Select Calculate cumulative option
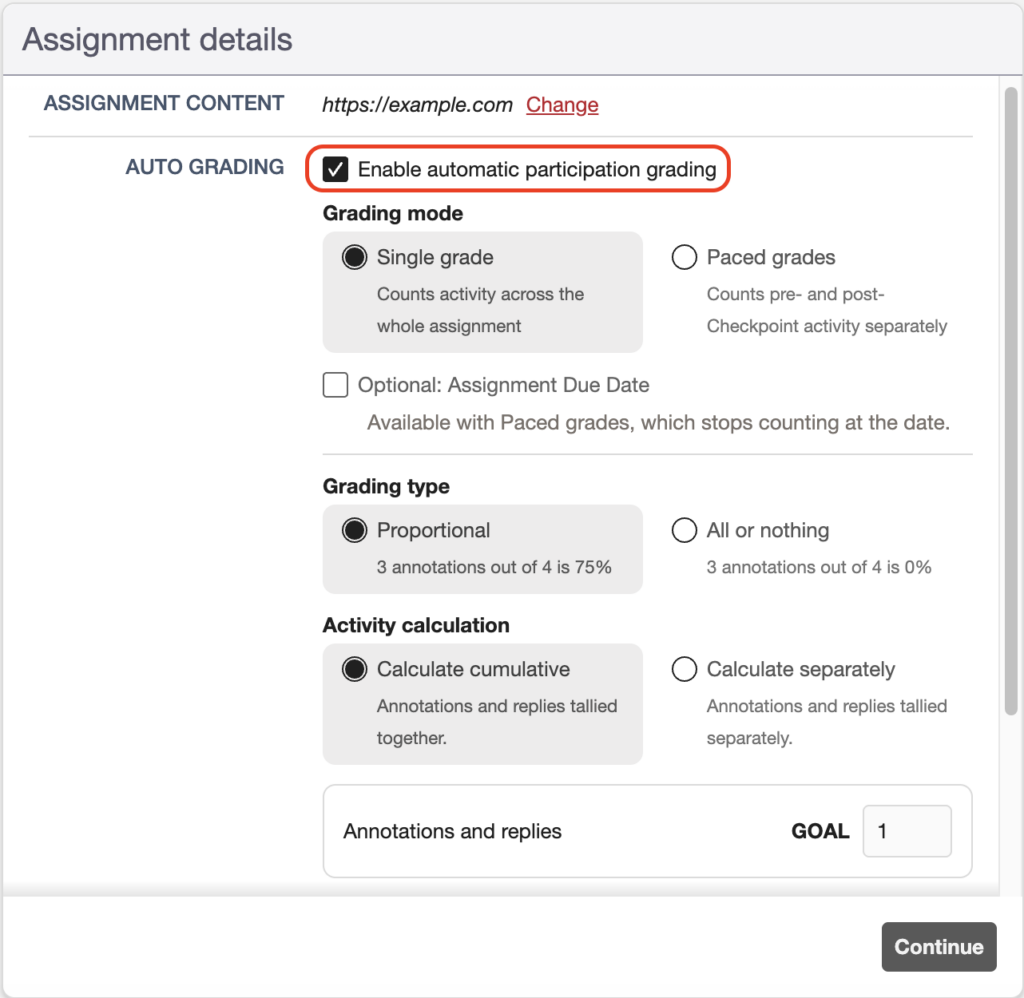The image size is (1024, 998). (355, 669)
